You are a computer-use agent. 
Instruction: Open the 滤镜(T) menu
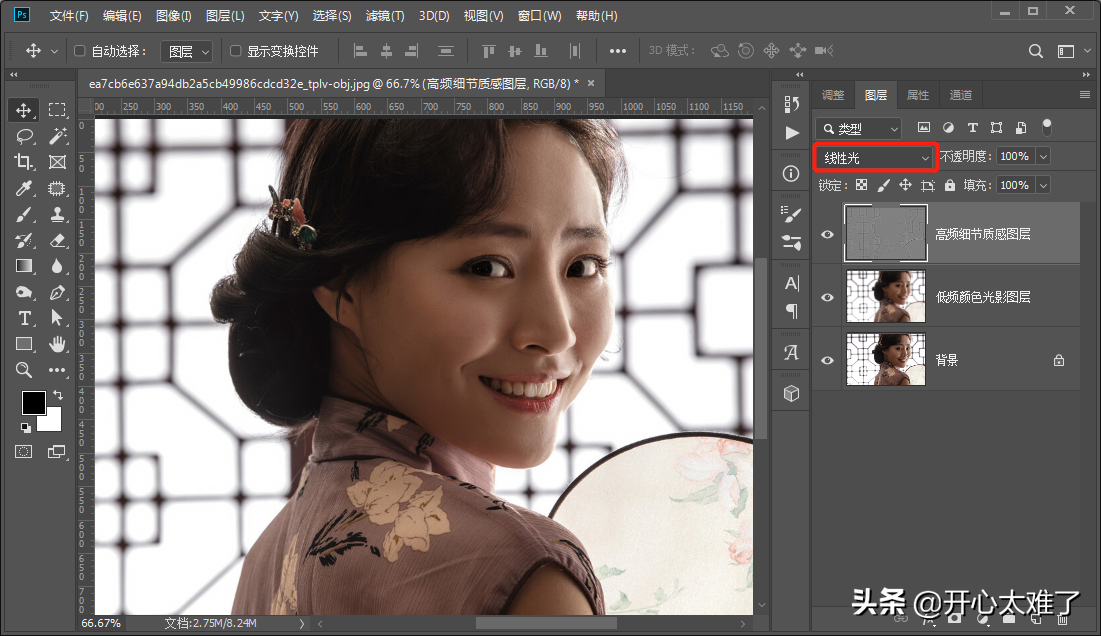pyautogui.click(x=385, y=16)
